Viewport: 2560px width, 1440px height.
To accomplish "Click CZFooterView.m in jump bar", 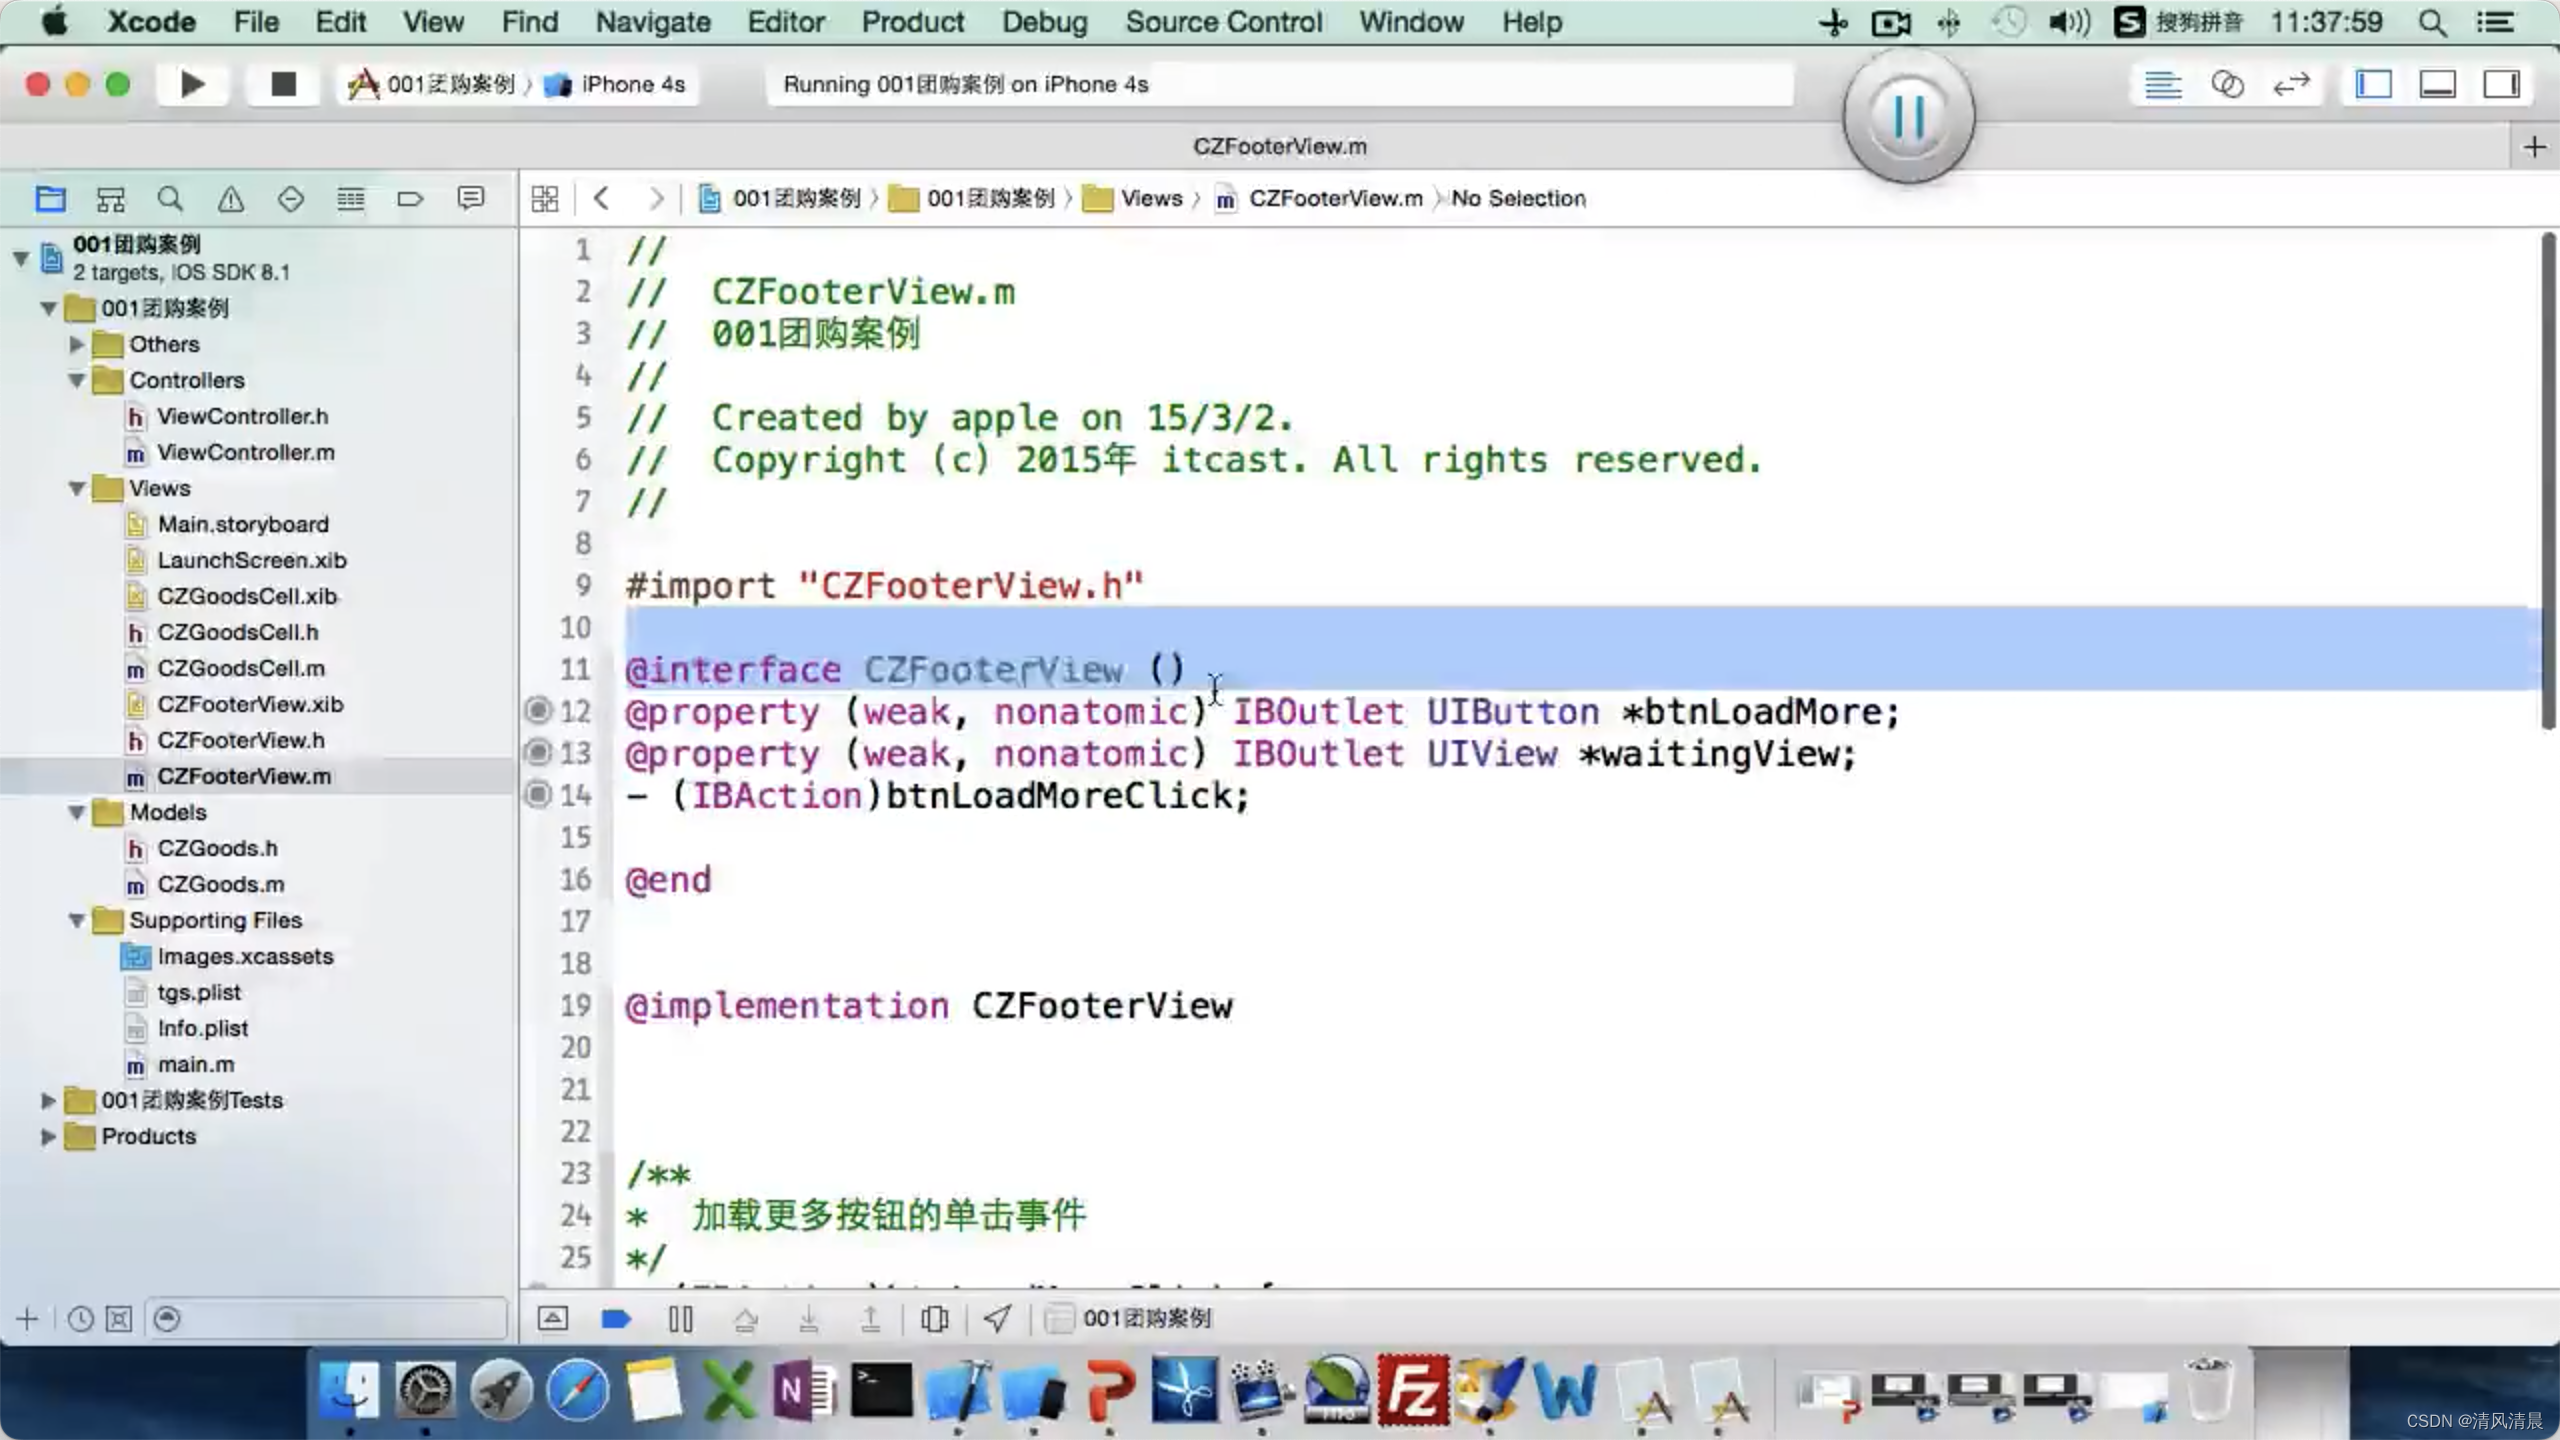I will pos(1319,198).
